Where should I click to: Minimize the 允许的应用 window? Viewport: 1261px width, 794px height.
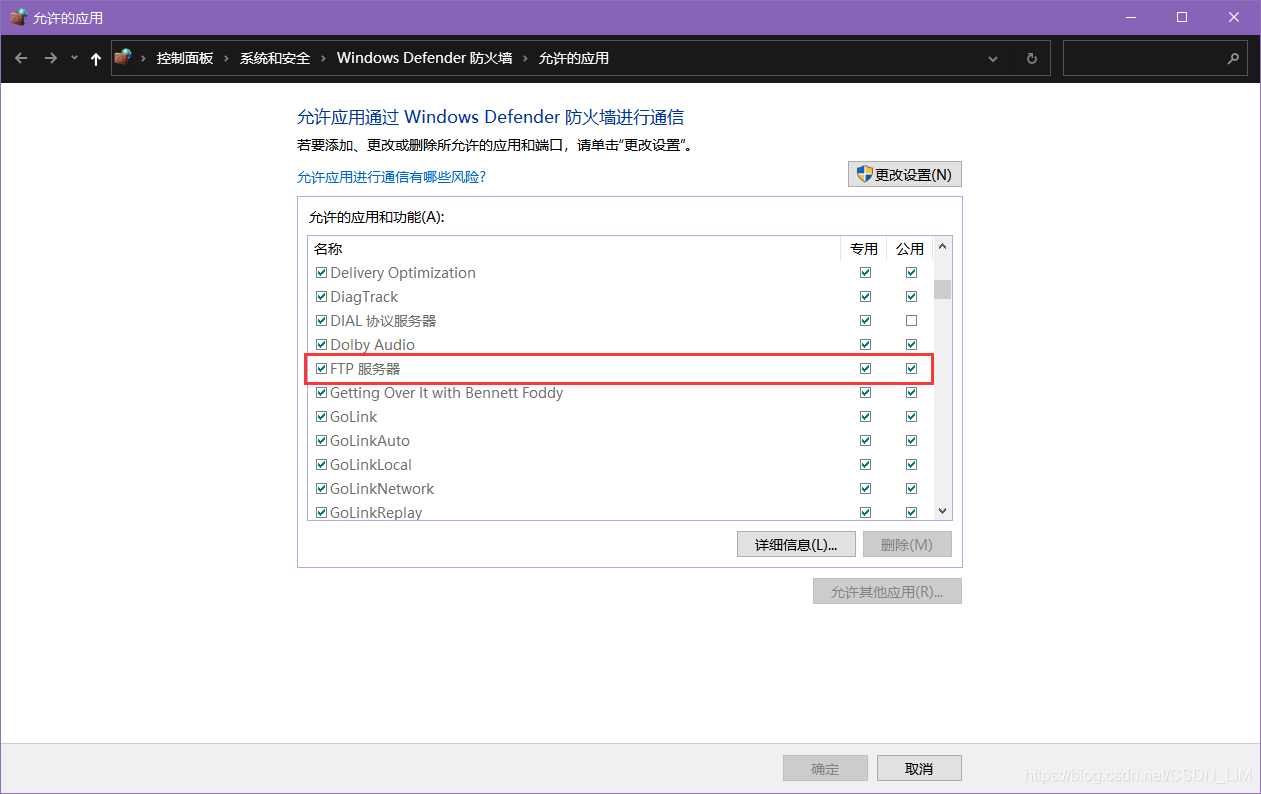1130,17
